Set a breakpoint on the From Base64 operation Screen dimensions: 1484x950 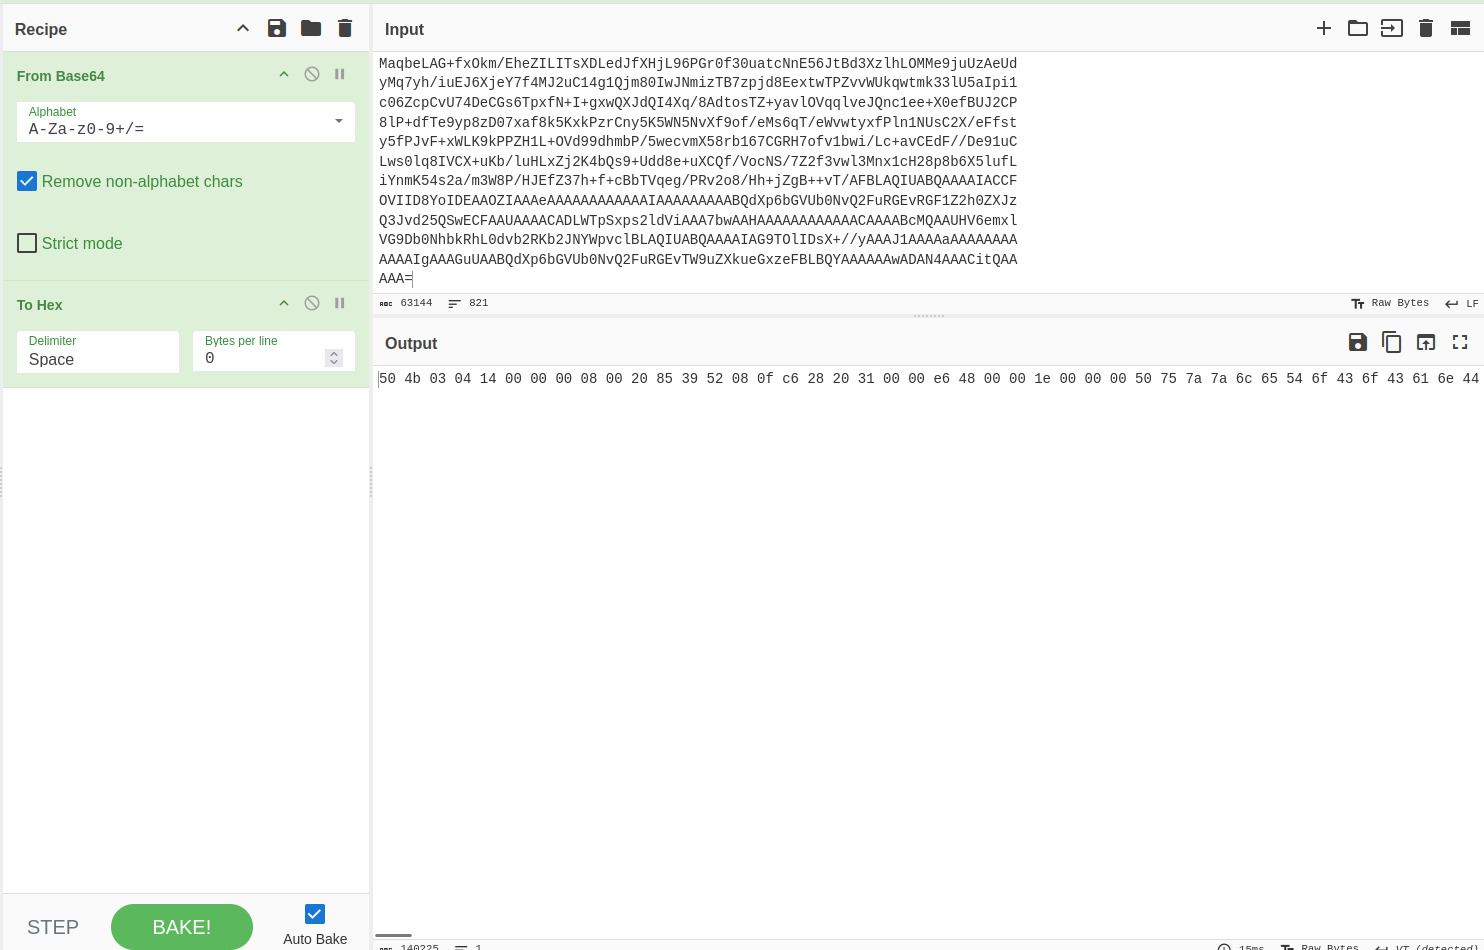[339, 73]
